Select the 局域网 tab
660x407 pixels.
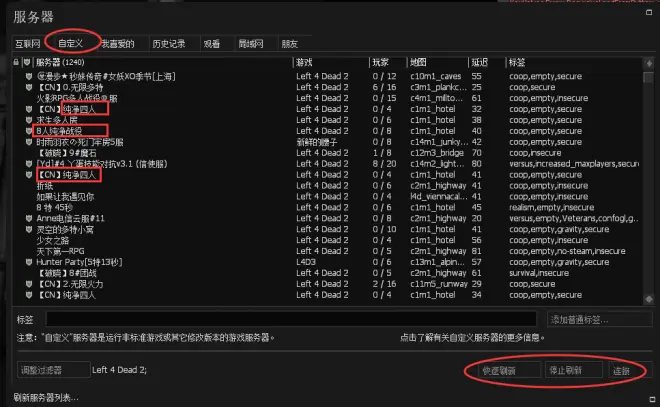tap(251, 44)
